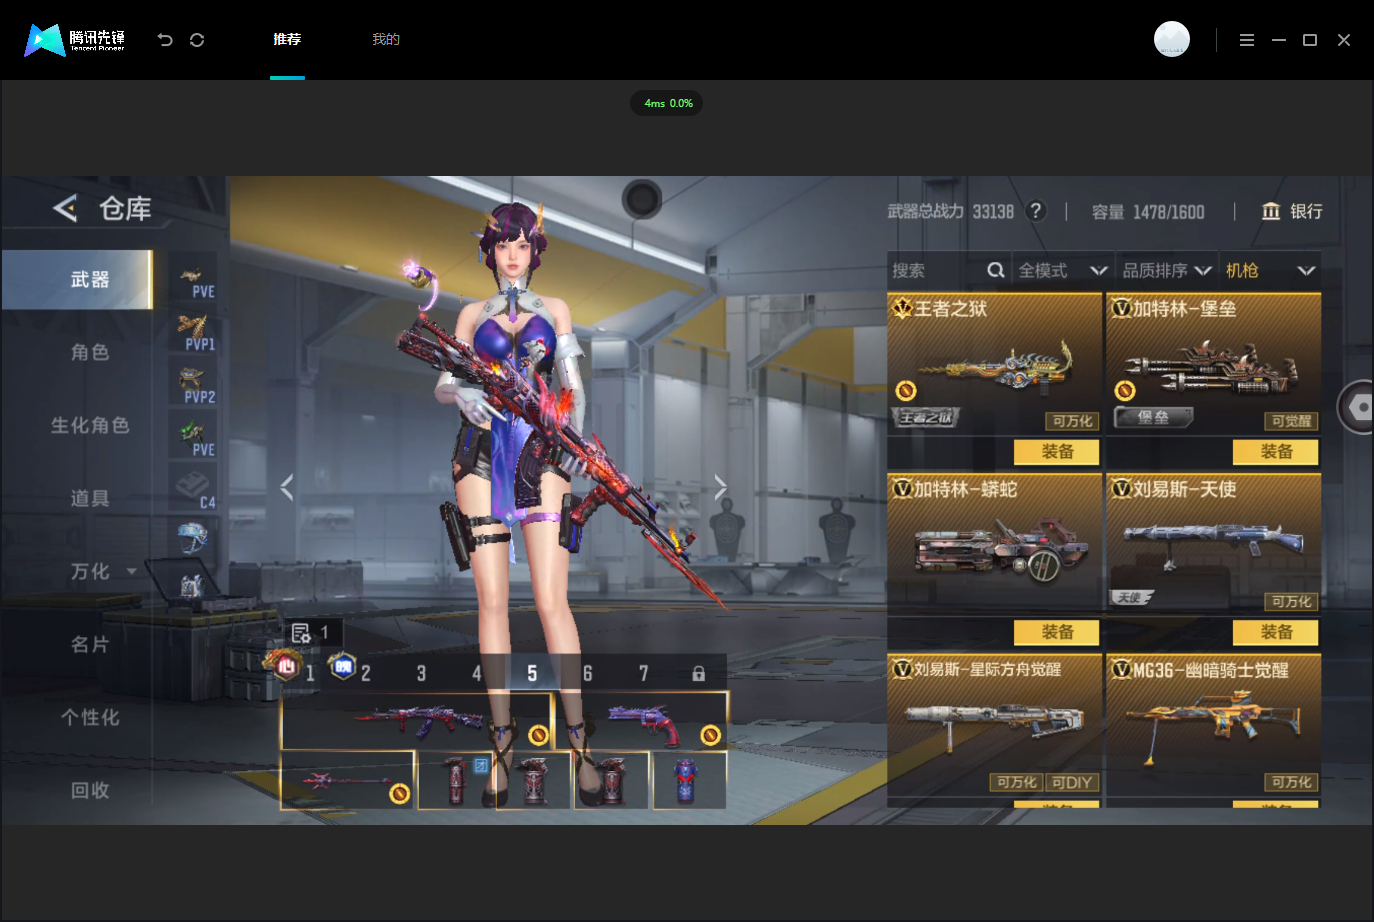Switch to loadout 6
The image size is (1374, 922).
point(588,674)
